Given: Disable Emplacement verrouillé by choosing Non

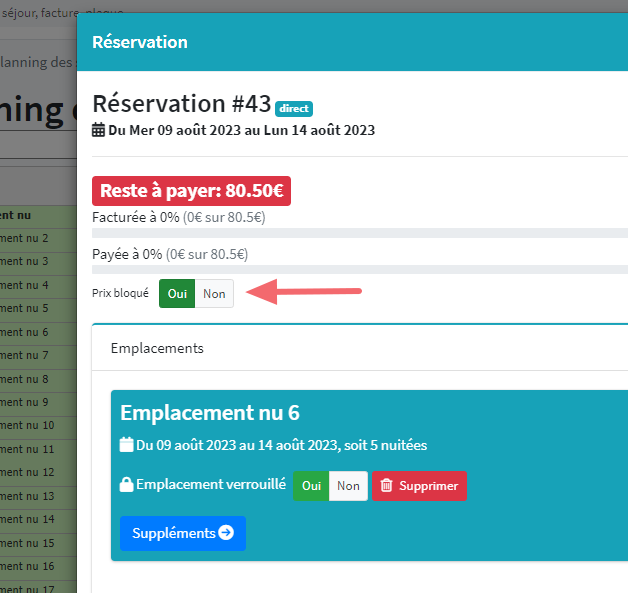Looking at the screenshot, I should pos(348,486).
